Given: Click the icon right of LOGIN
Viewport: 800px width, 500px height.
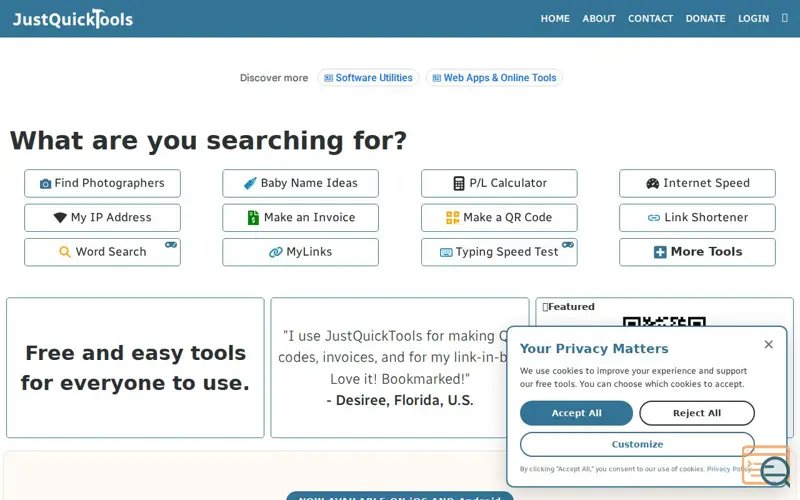Looking at the screenshot, I should (x=785, y=18).
